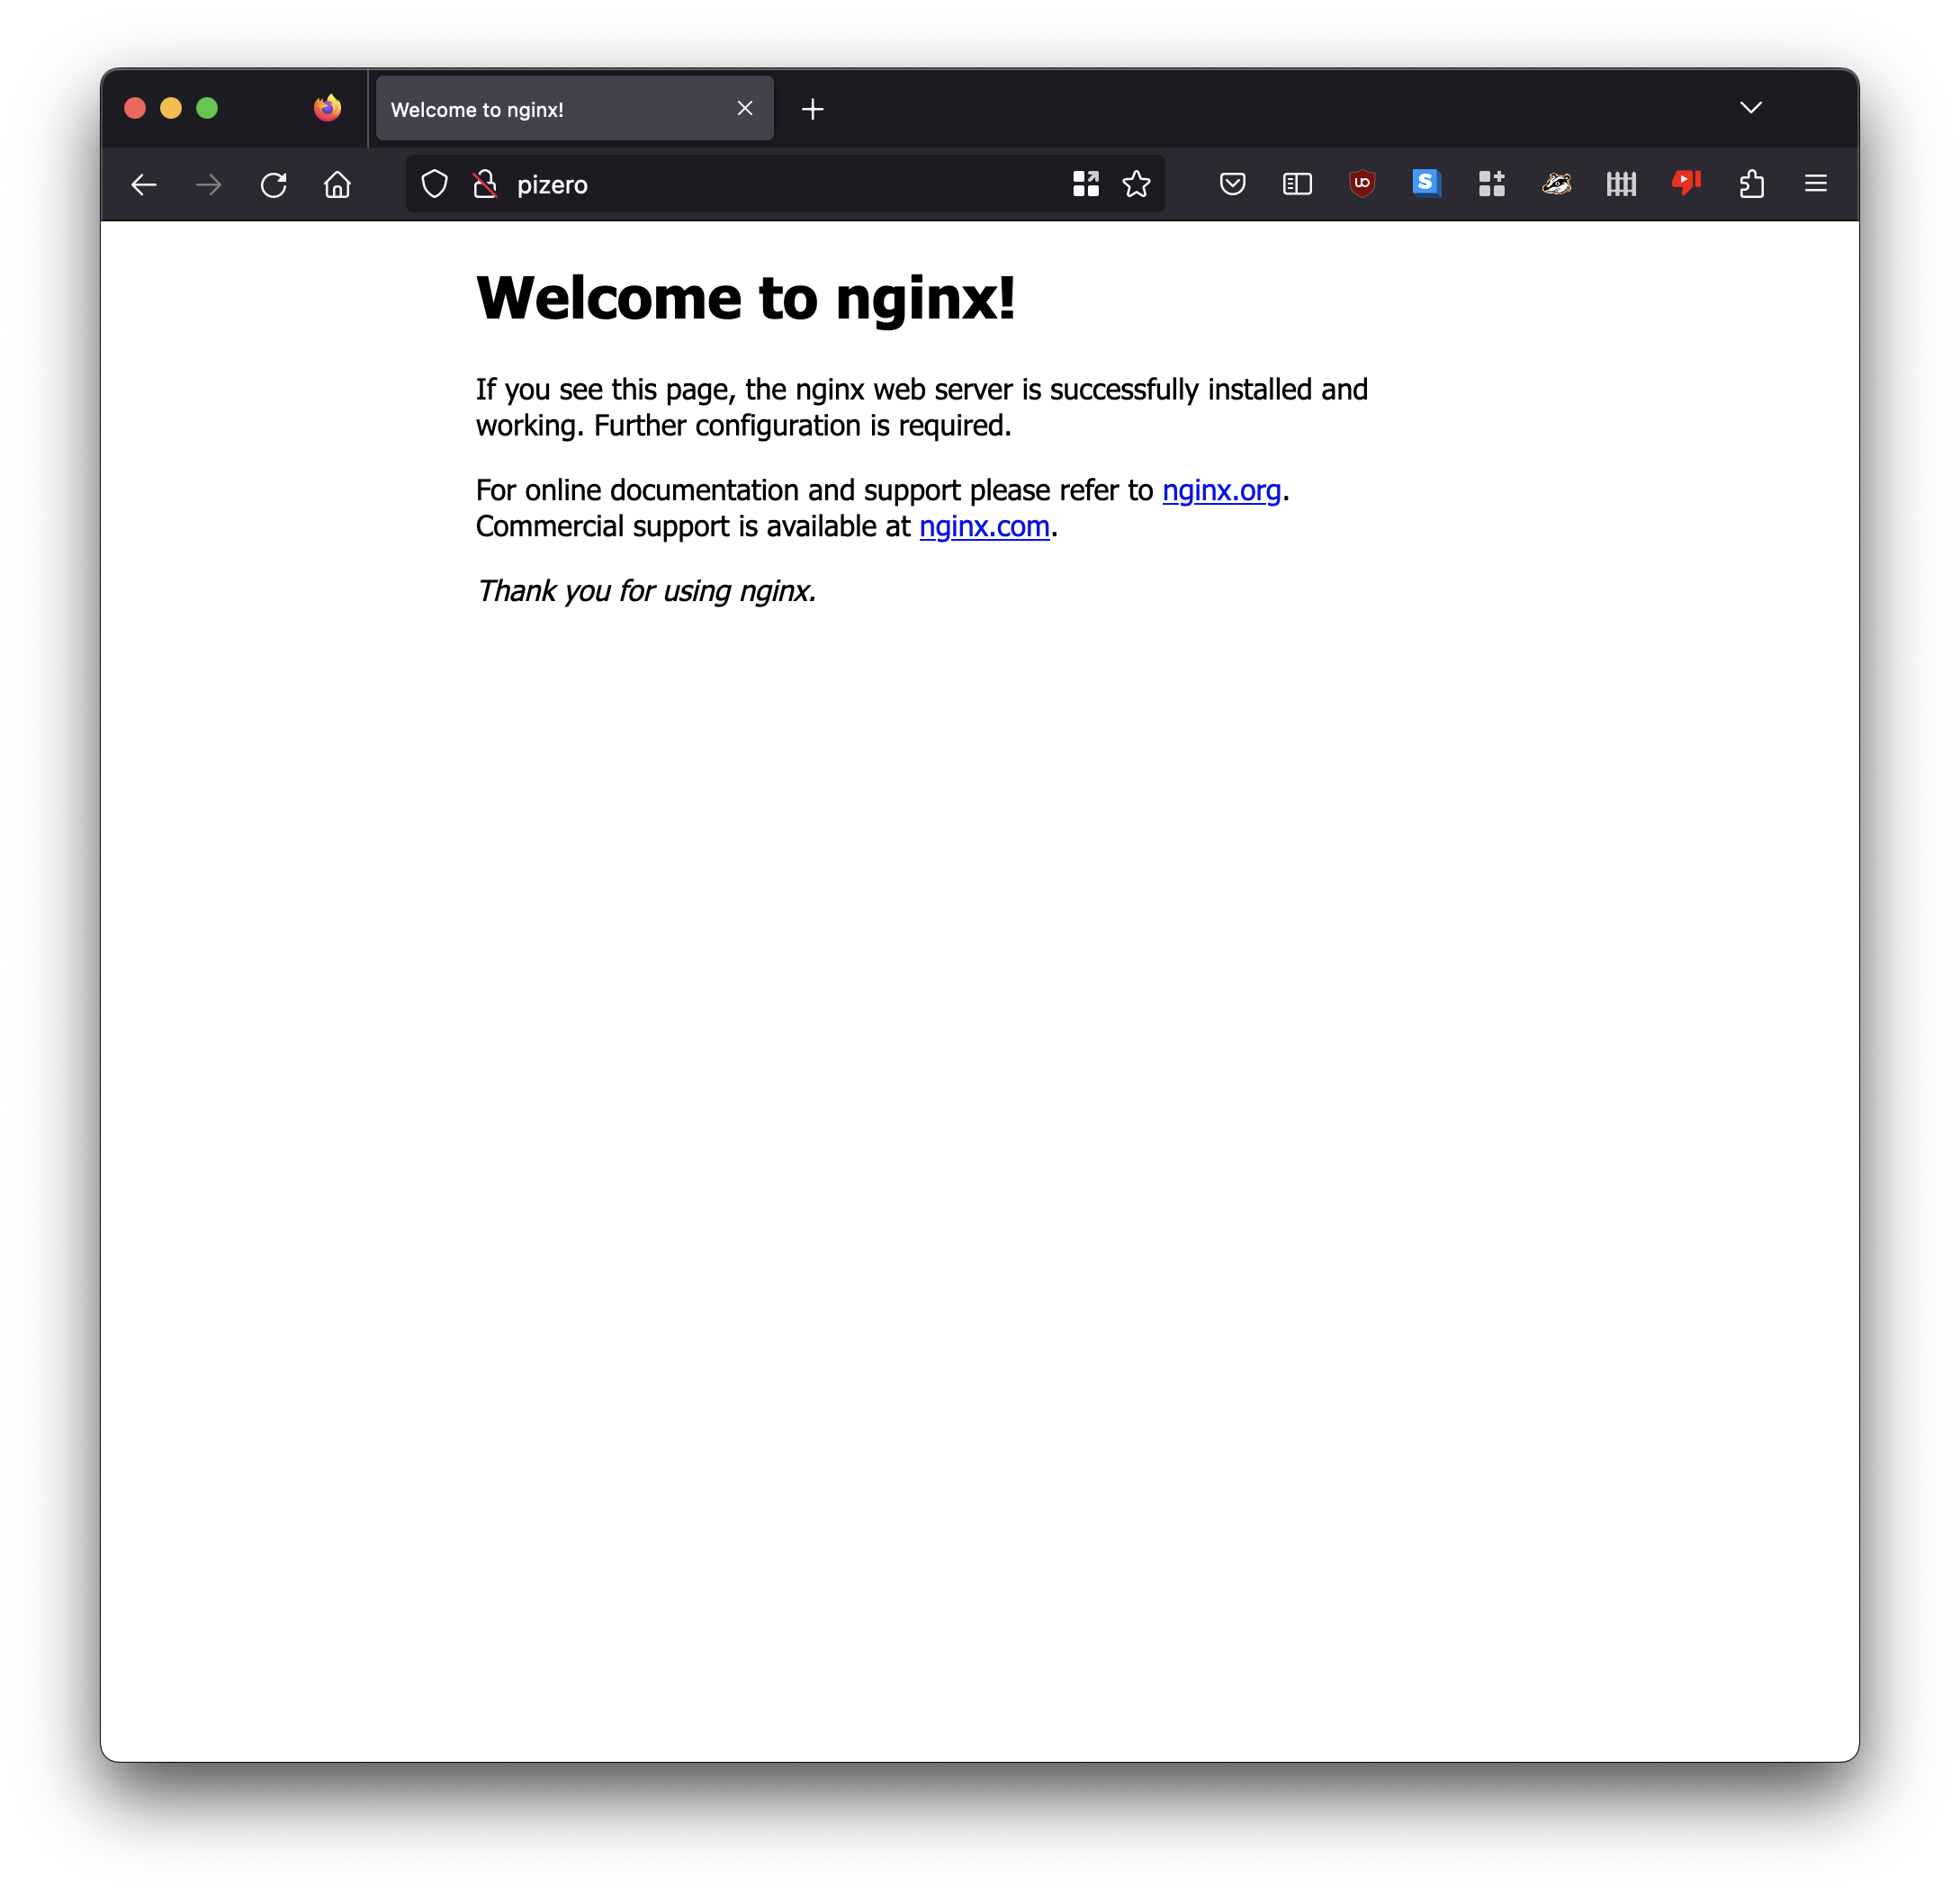Open a new tab with plus
1960x1895 pixels.
point(813,109)
